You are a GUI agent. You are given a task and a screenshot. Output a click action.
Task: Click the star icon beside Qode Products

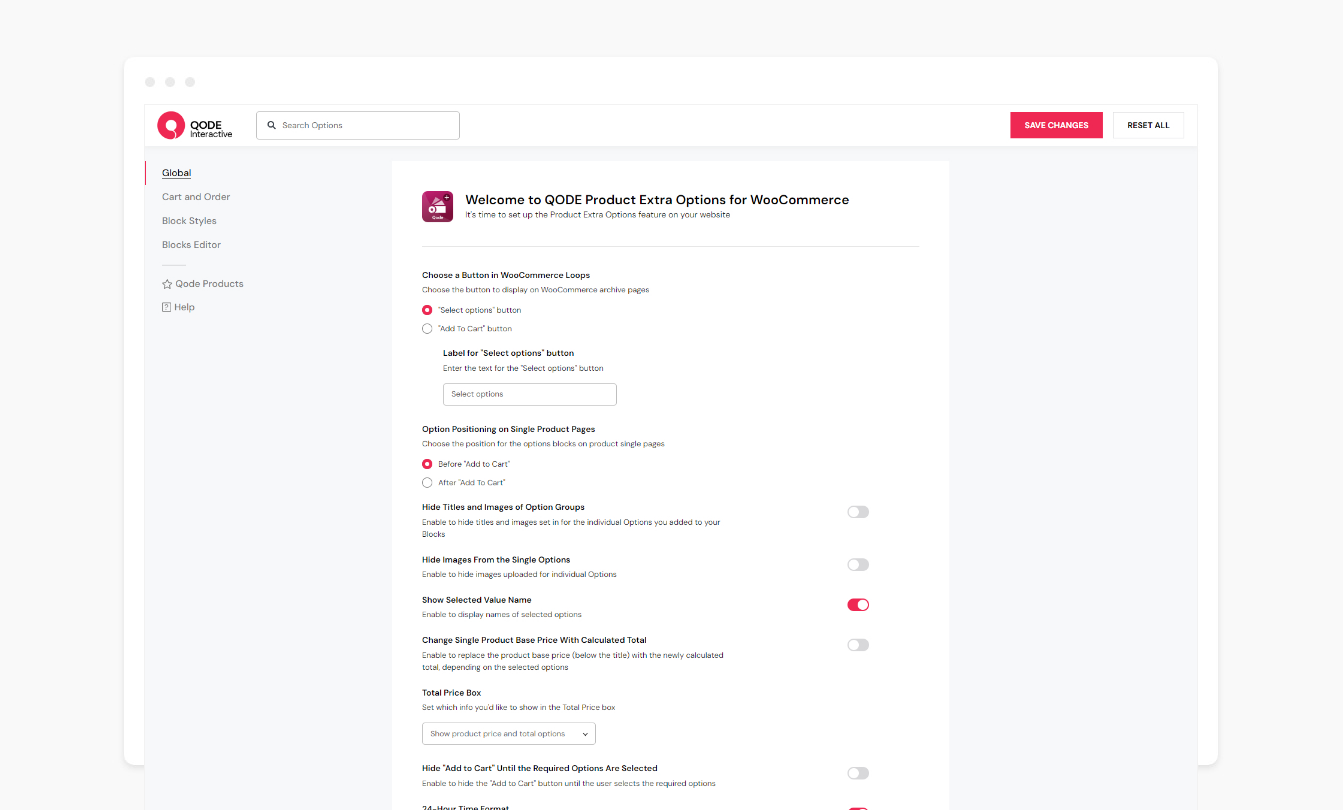point(167,284)
